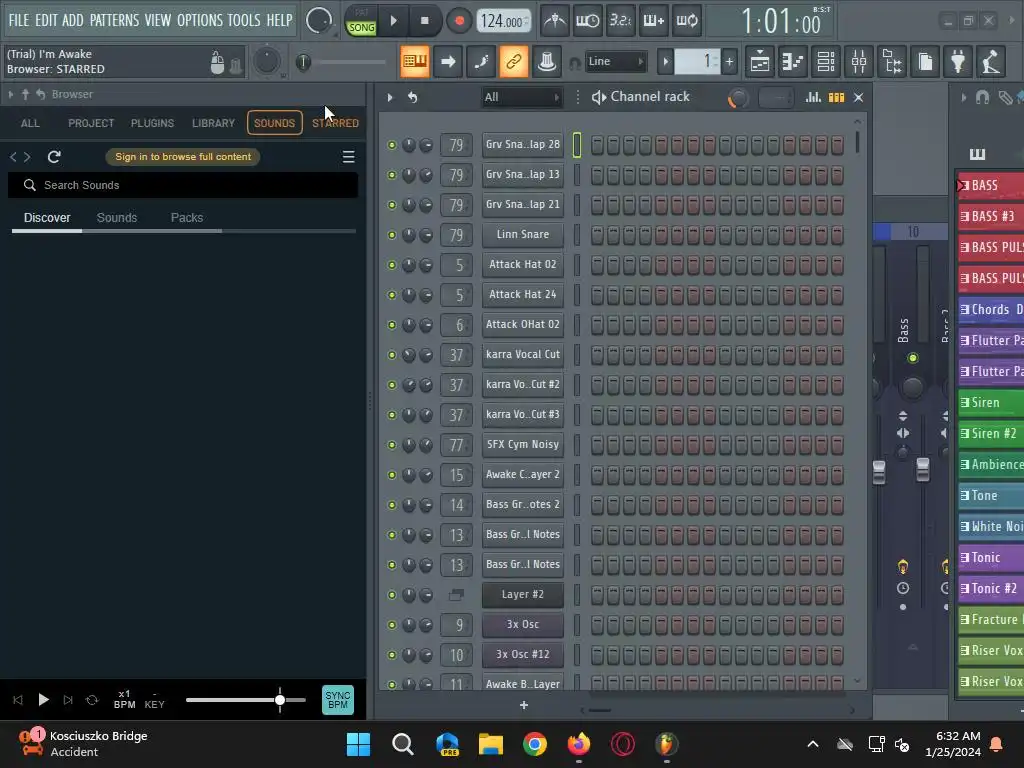Enable the link/chain toolbar icon
Viewport: 1024px width, 768px height.
coord(514,62)
